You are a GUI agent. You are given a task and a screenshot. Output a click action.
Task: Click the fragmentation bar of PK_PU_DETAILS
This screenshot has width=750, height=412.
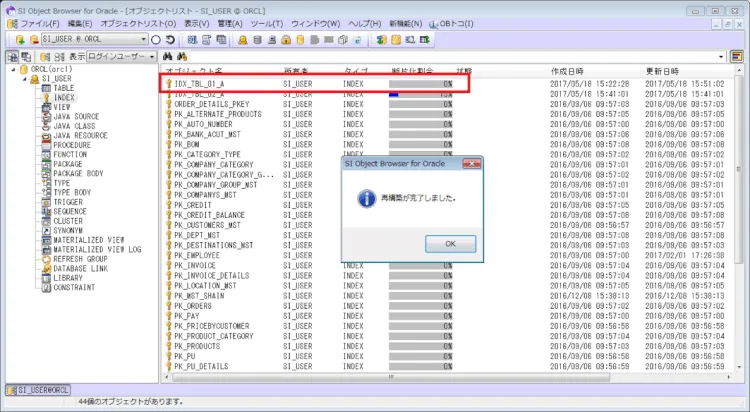click(420, 366)
